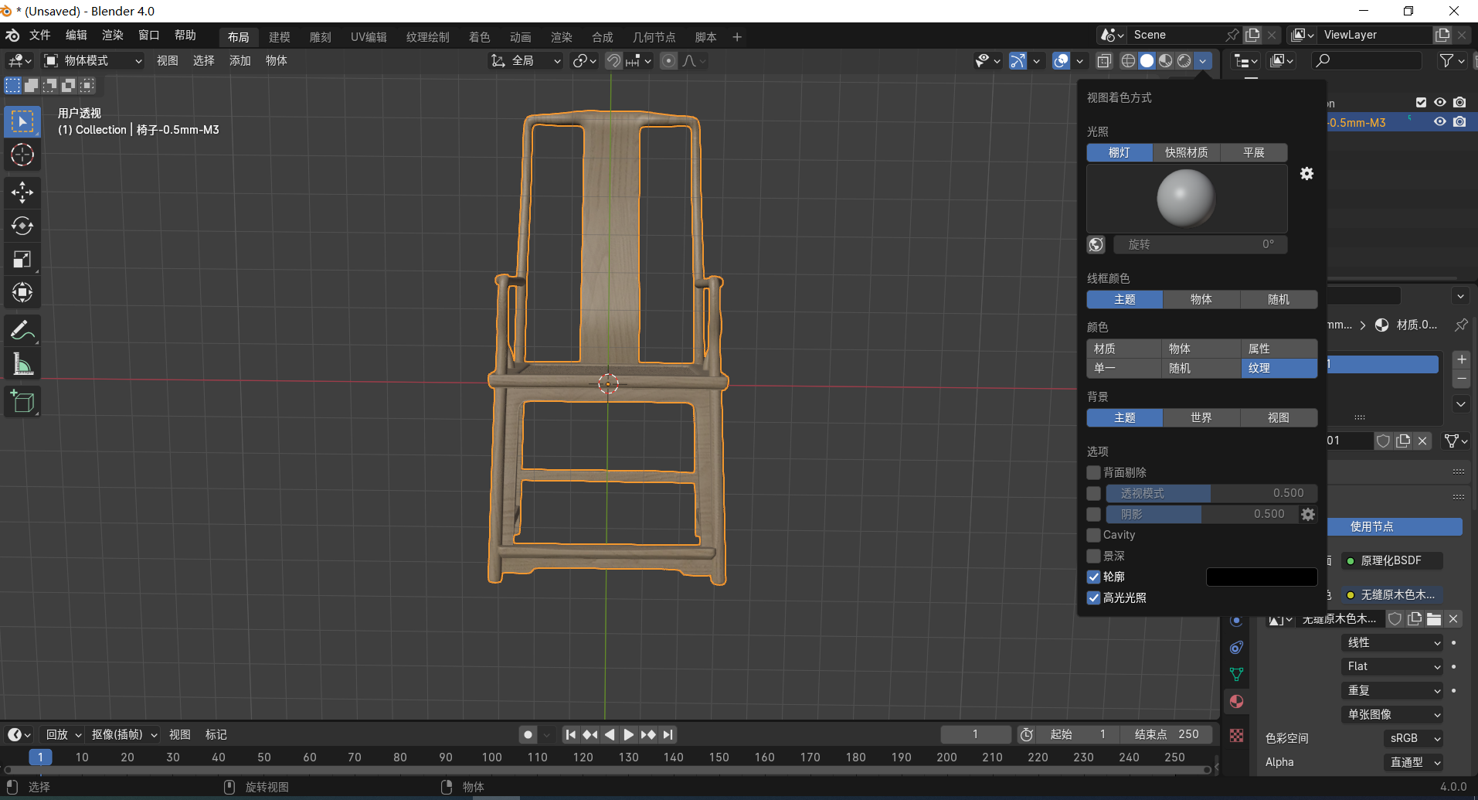Open the Flat projection dropdown
The width and height of the screenshot is (1478, 800).
[1392, 667]
